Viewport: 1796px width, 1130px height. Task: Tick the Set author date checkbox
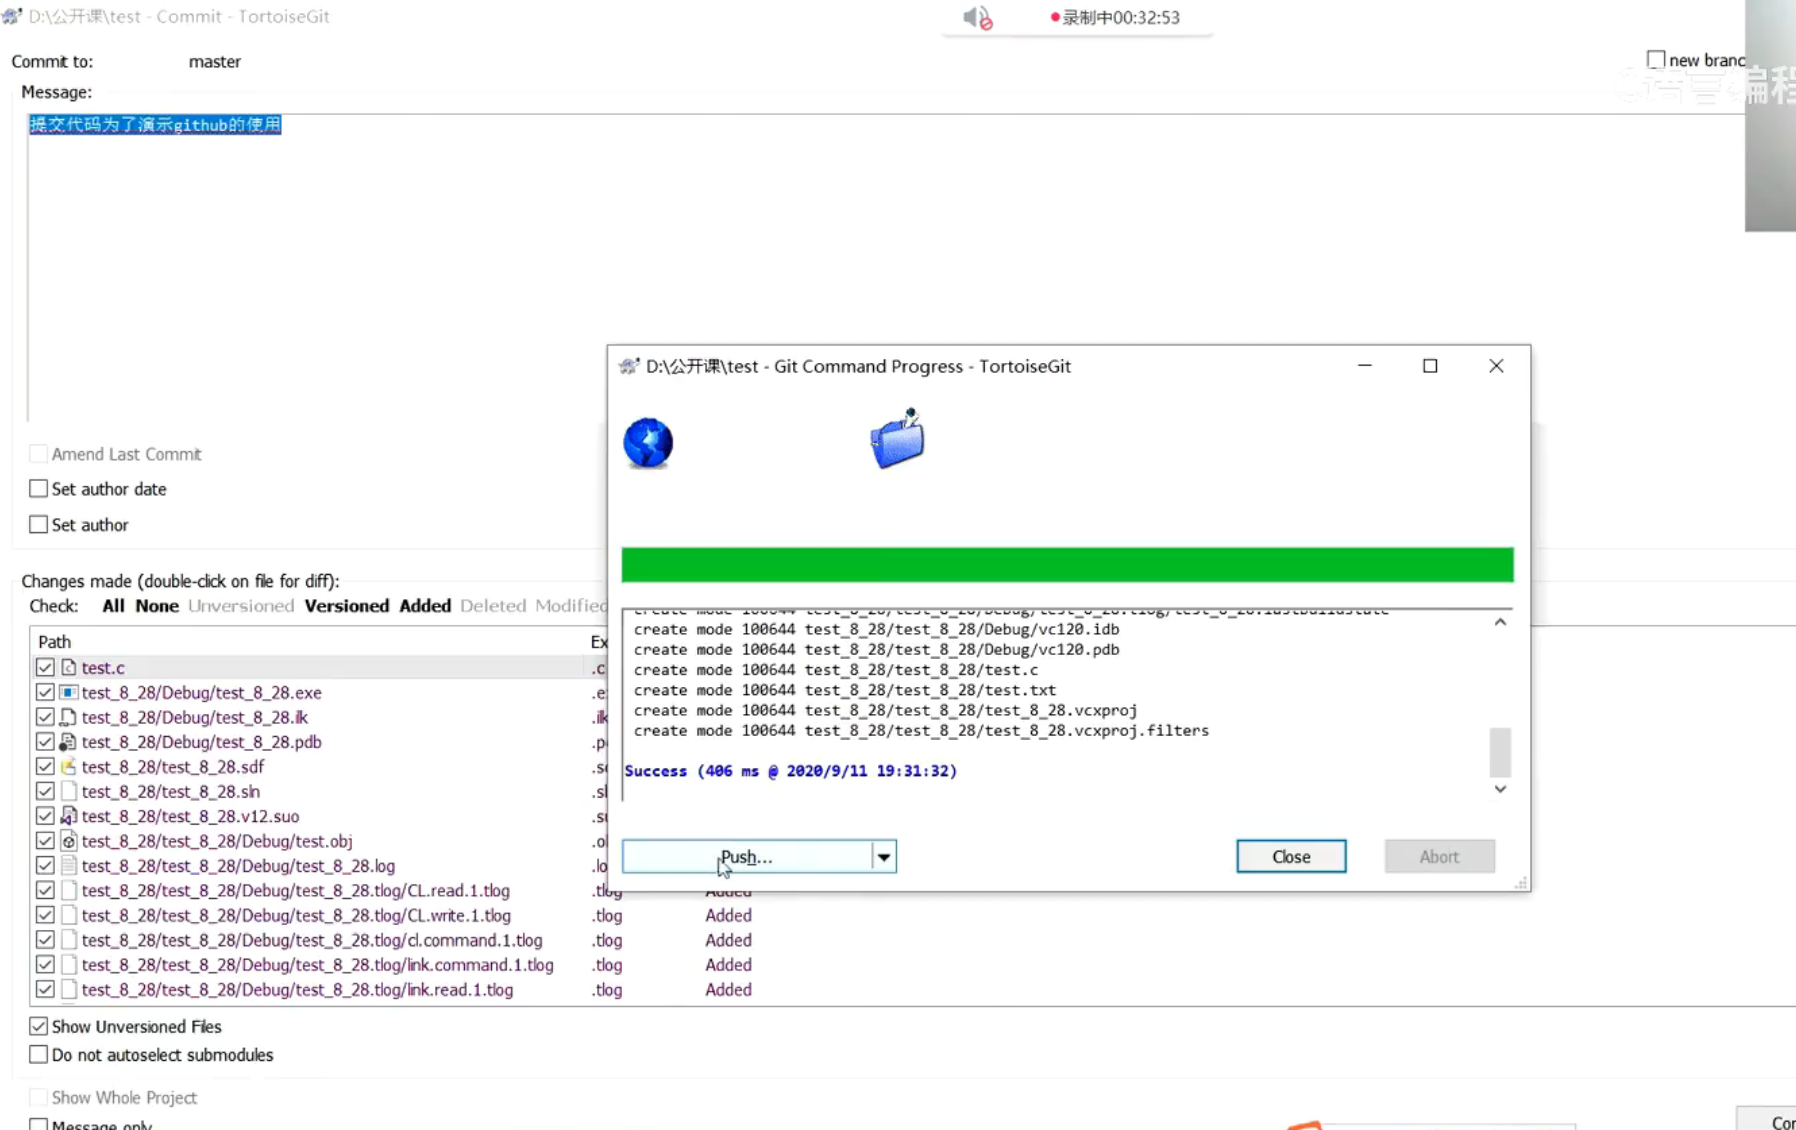pos(39,489)
